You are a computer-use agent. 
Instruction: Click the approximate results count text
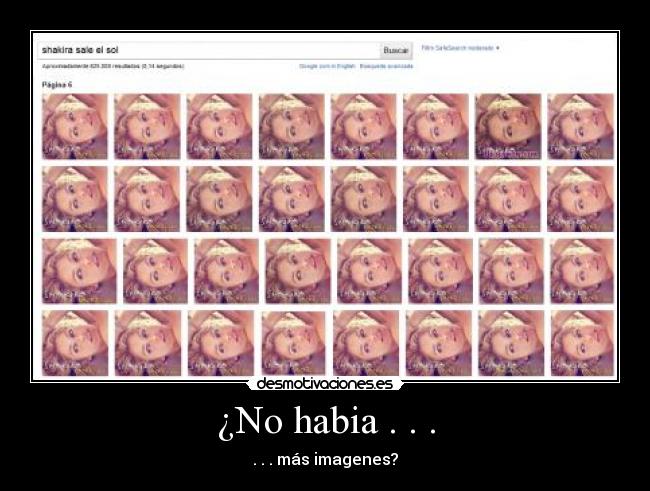[x=113, y=66]
